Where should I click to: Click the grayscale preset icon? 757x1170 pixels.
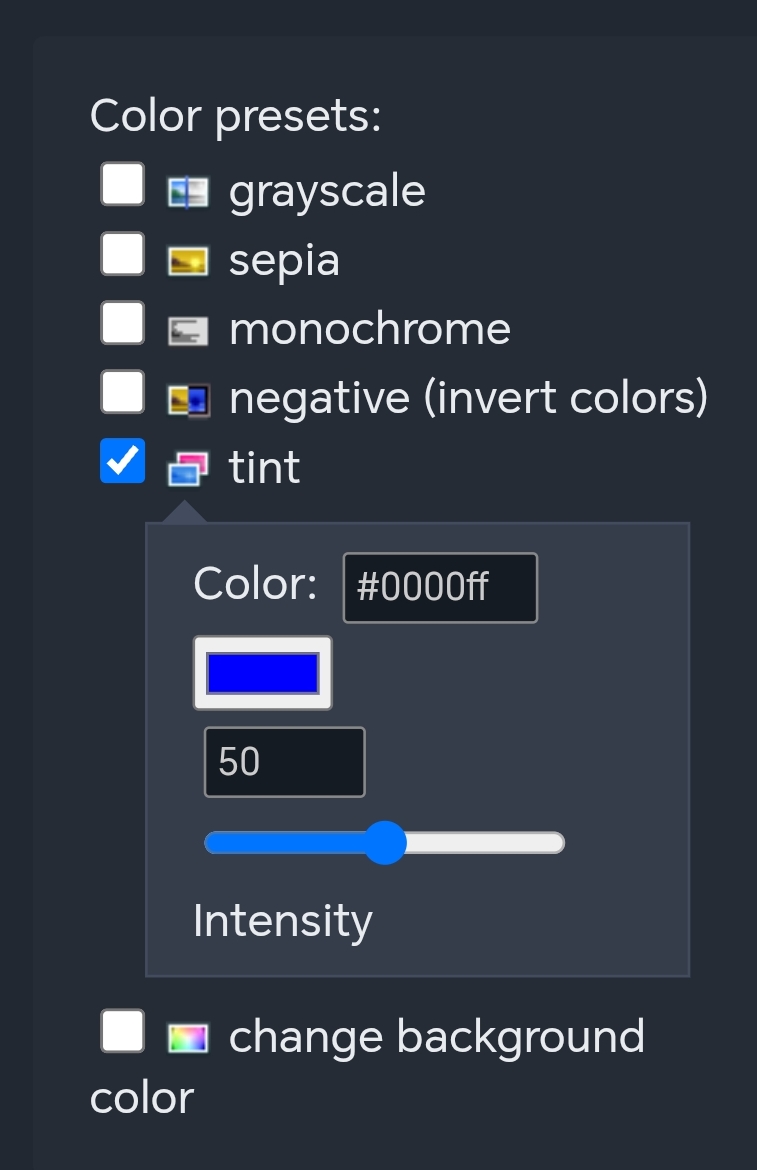[x=188, y=191]
